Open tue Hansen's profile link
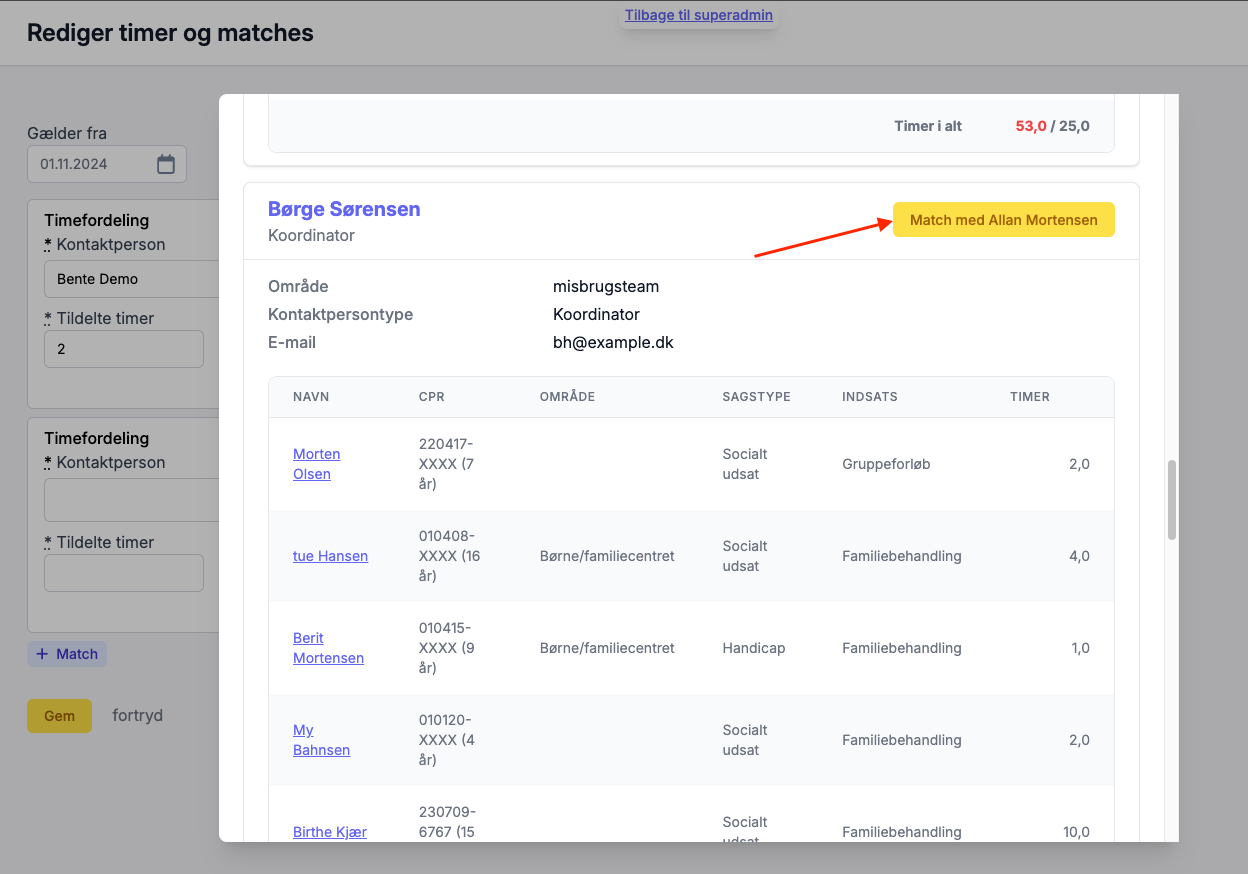 pyautogui.click(x=330, y=556)
